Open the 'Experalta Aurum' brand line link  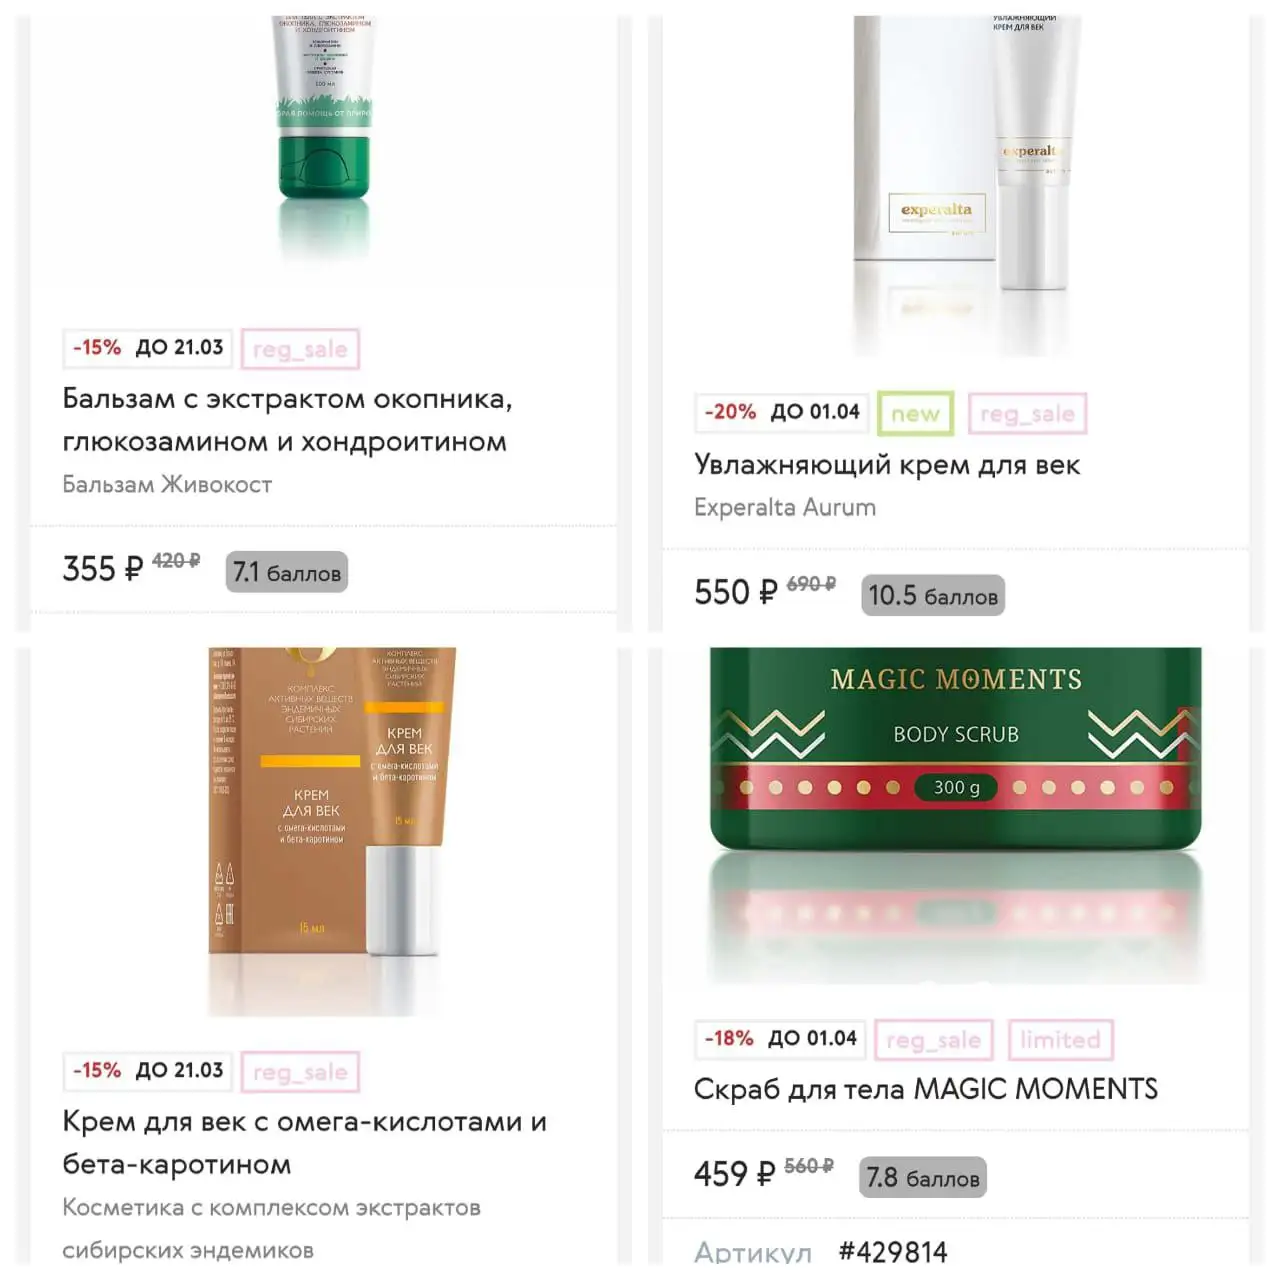coord(785,507)
